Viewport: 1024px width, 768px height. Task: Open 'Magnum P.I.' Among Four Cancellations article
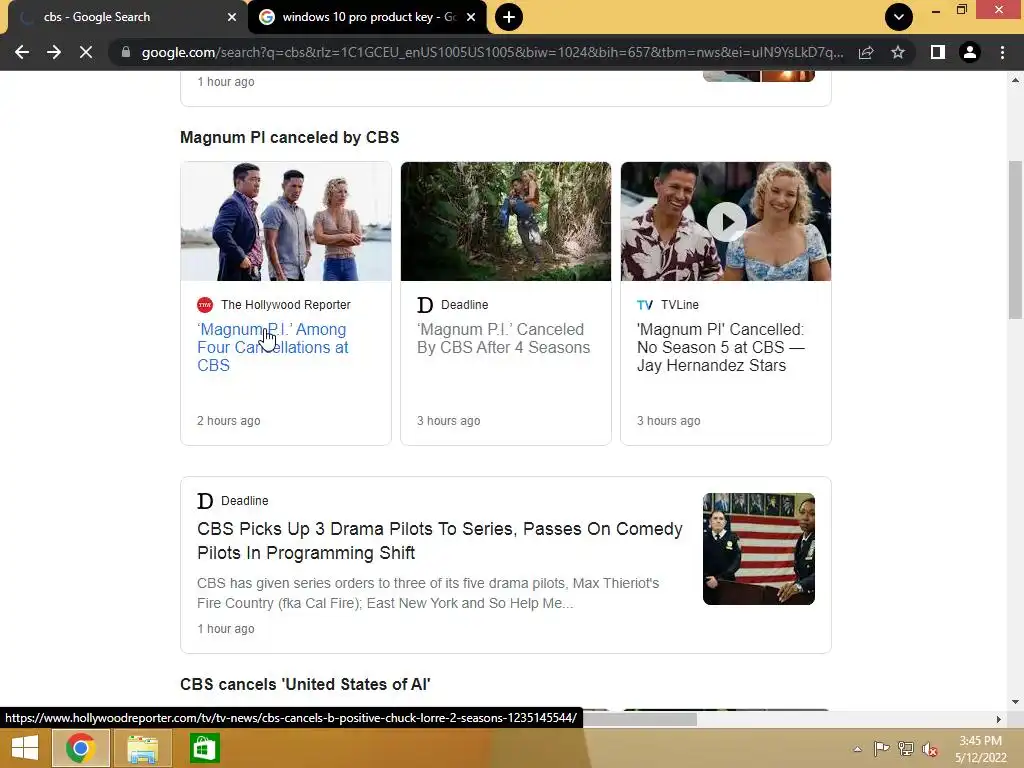tap(272, 347)
